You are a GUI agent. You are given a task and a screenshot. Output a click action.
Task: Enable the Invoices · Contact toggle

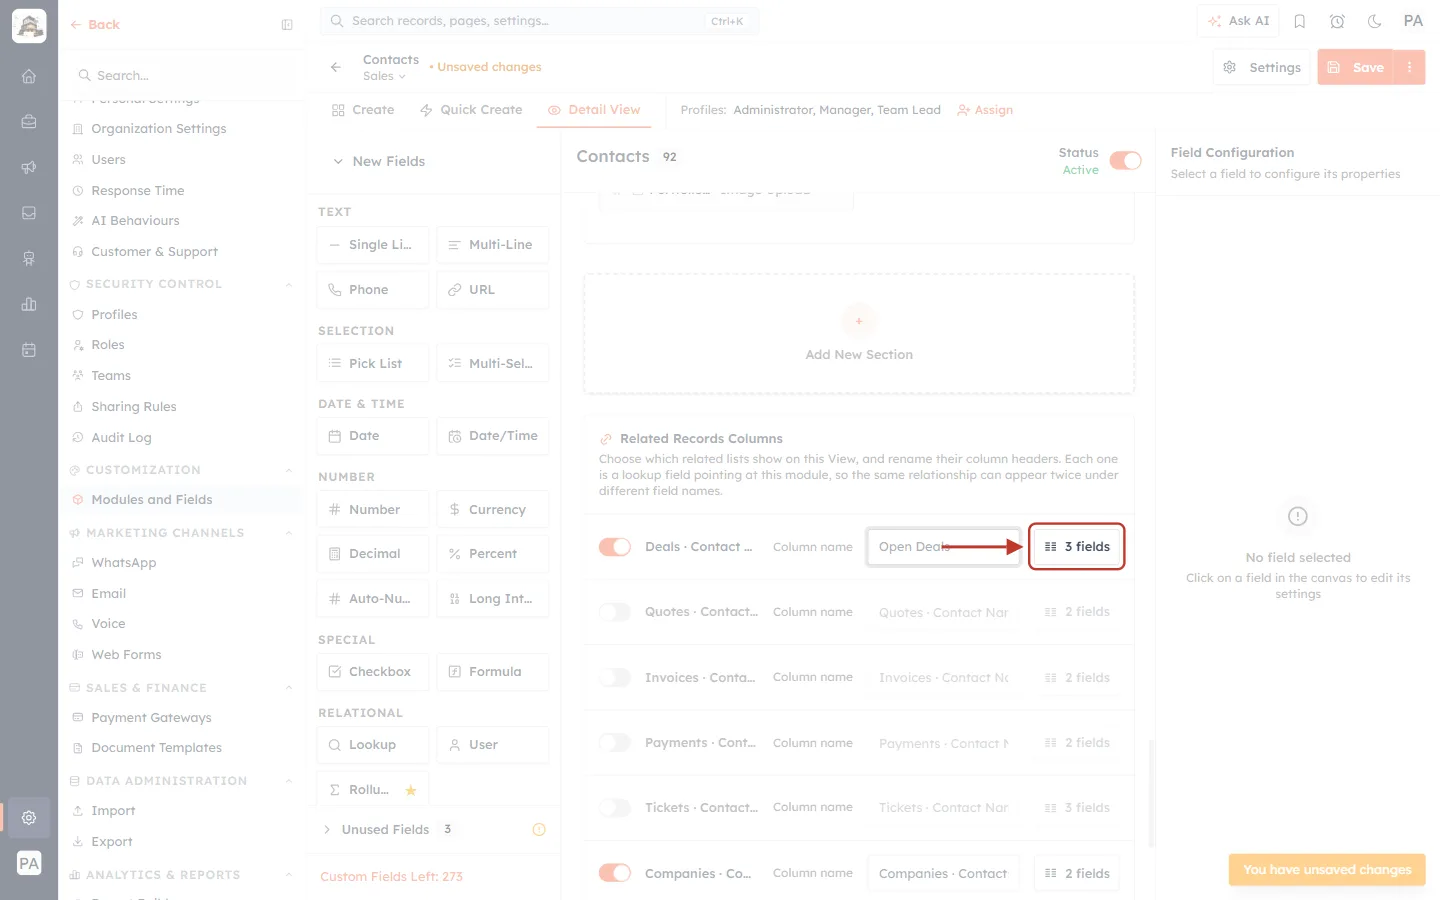click(615, 678)
